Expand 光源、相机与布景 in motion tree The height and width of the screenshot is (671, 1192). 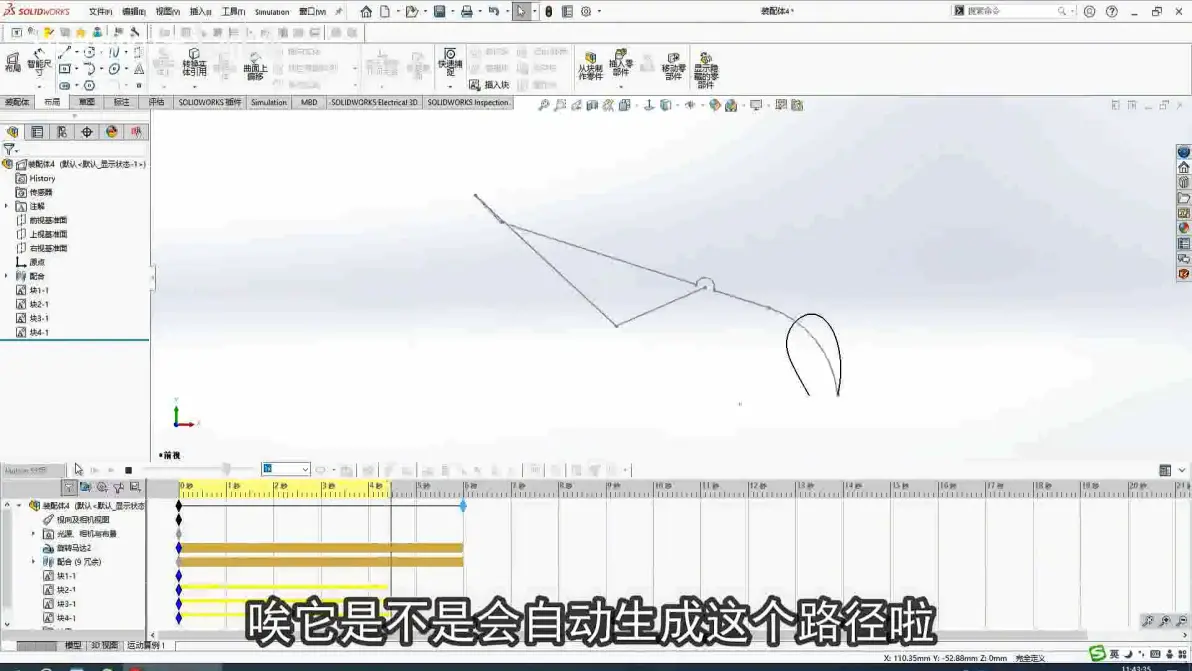point(33,533)
